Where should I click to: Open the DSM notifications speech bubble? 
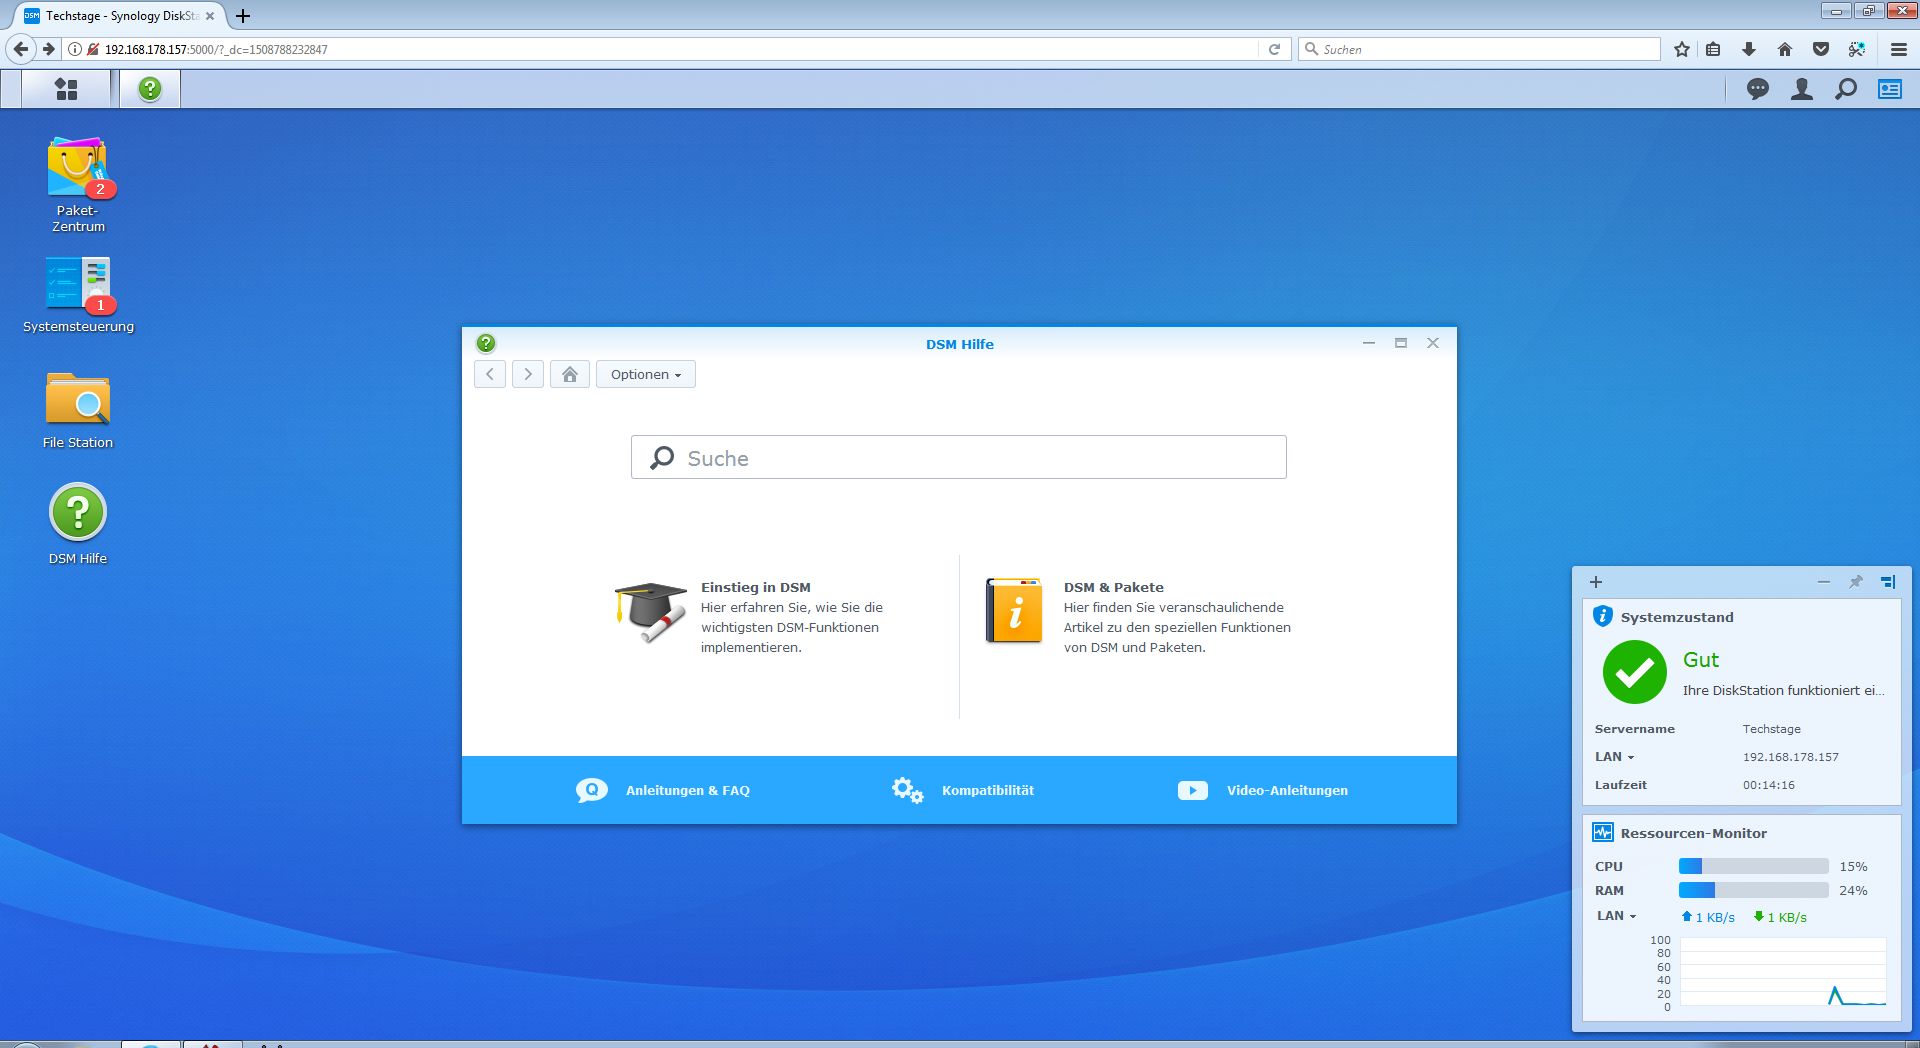(1757, 89)
